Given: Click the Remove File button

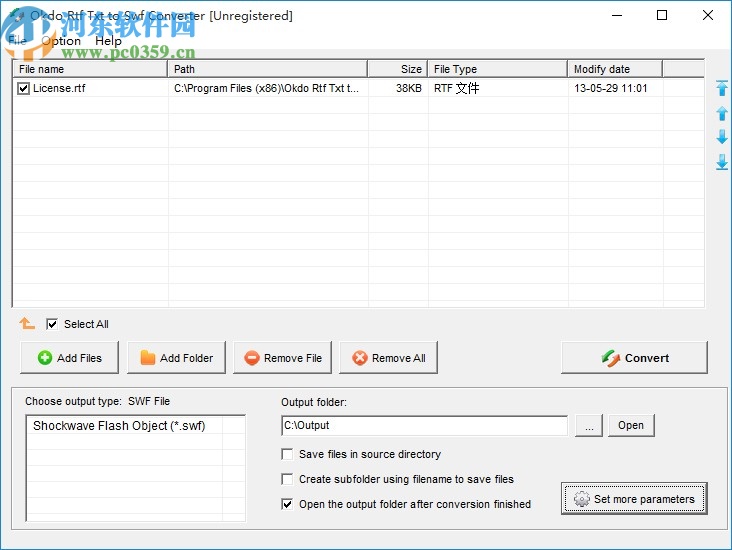Looking at the screenshot, I should point(282,358).
